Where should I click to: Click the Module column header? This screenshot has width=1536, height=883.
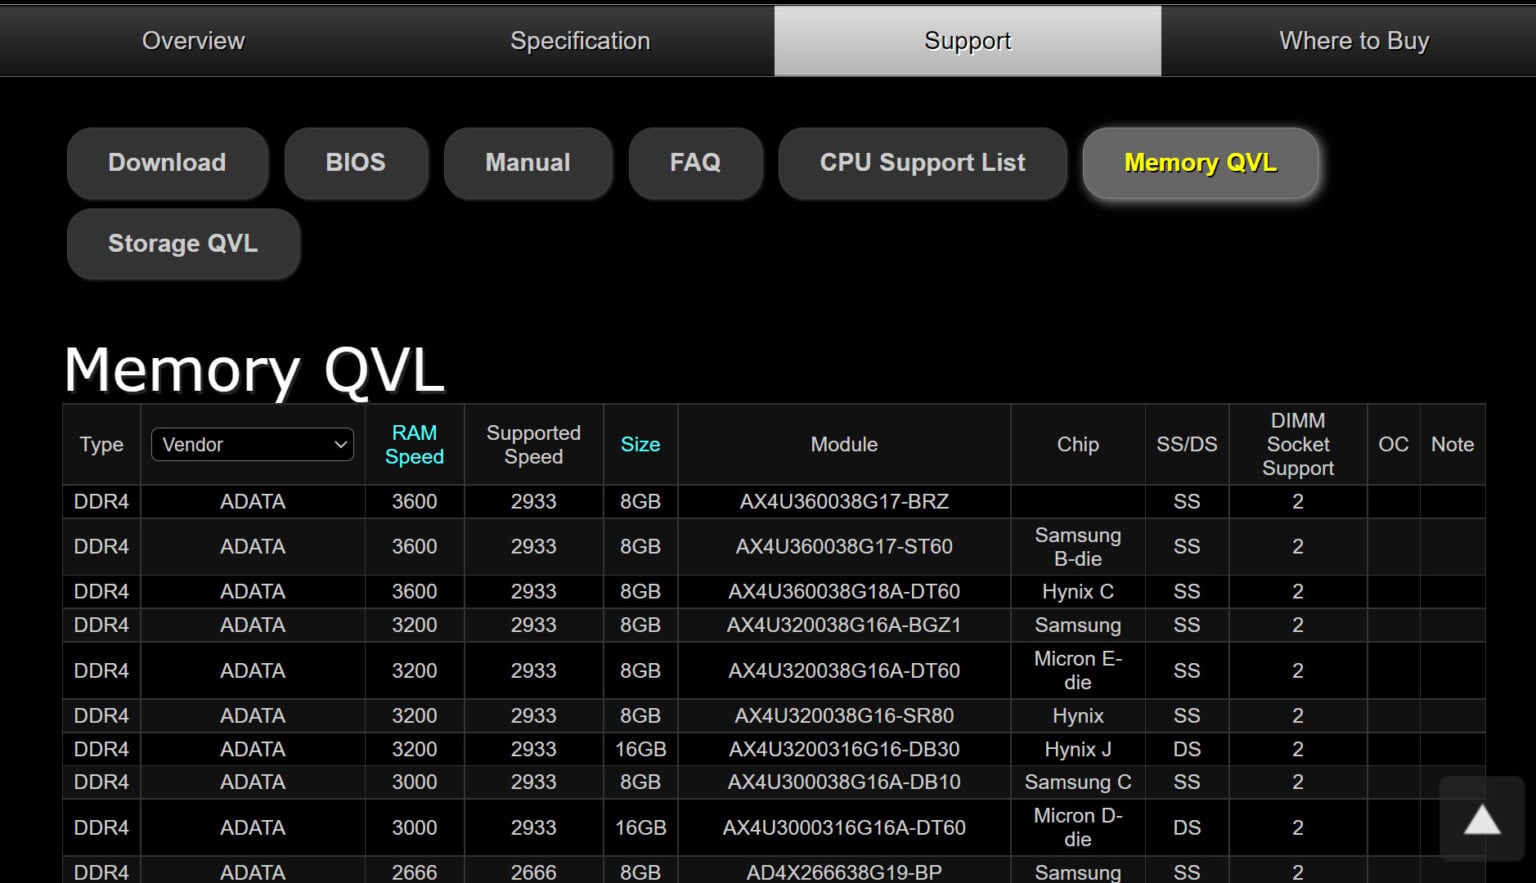click(x=844, y=444)
